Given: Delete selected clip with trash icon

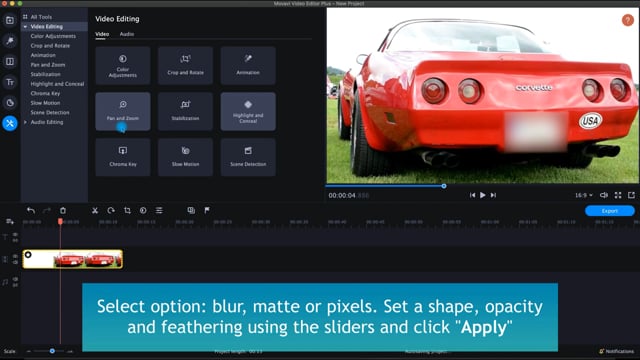Looking at the screenshot, I should (63, 210).
